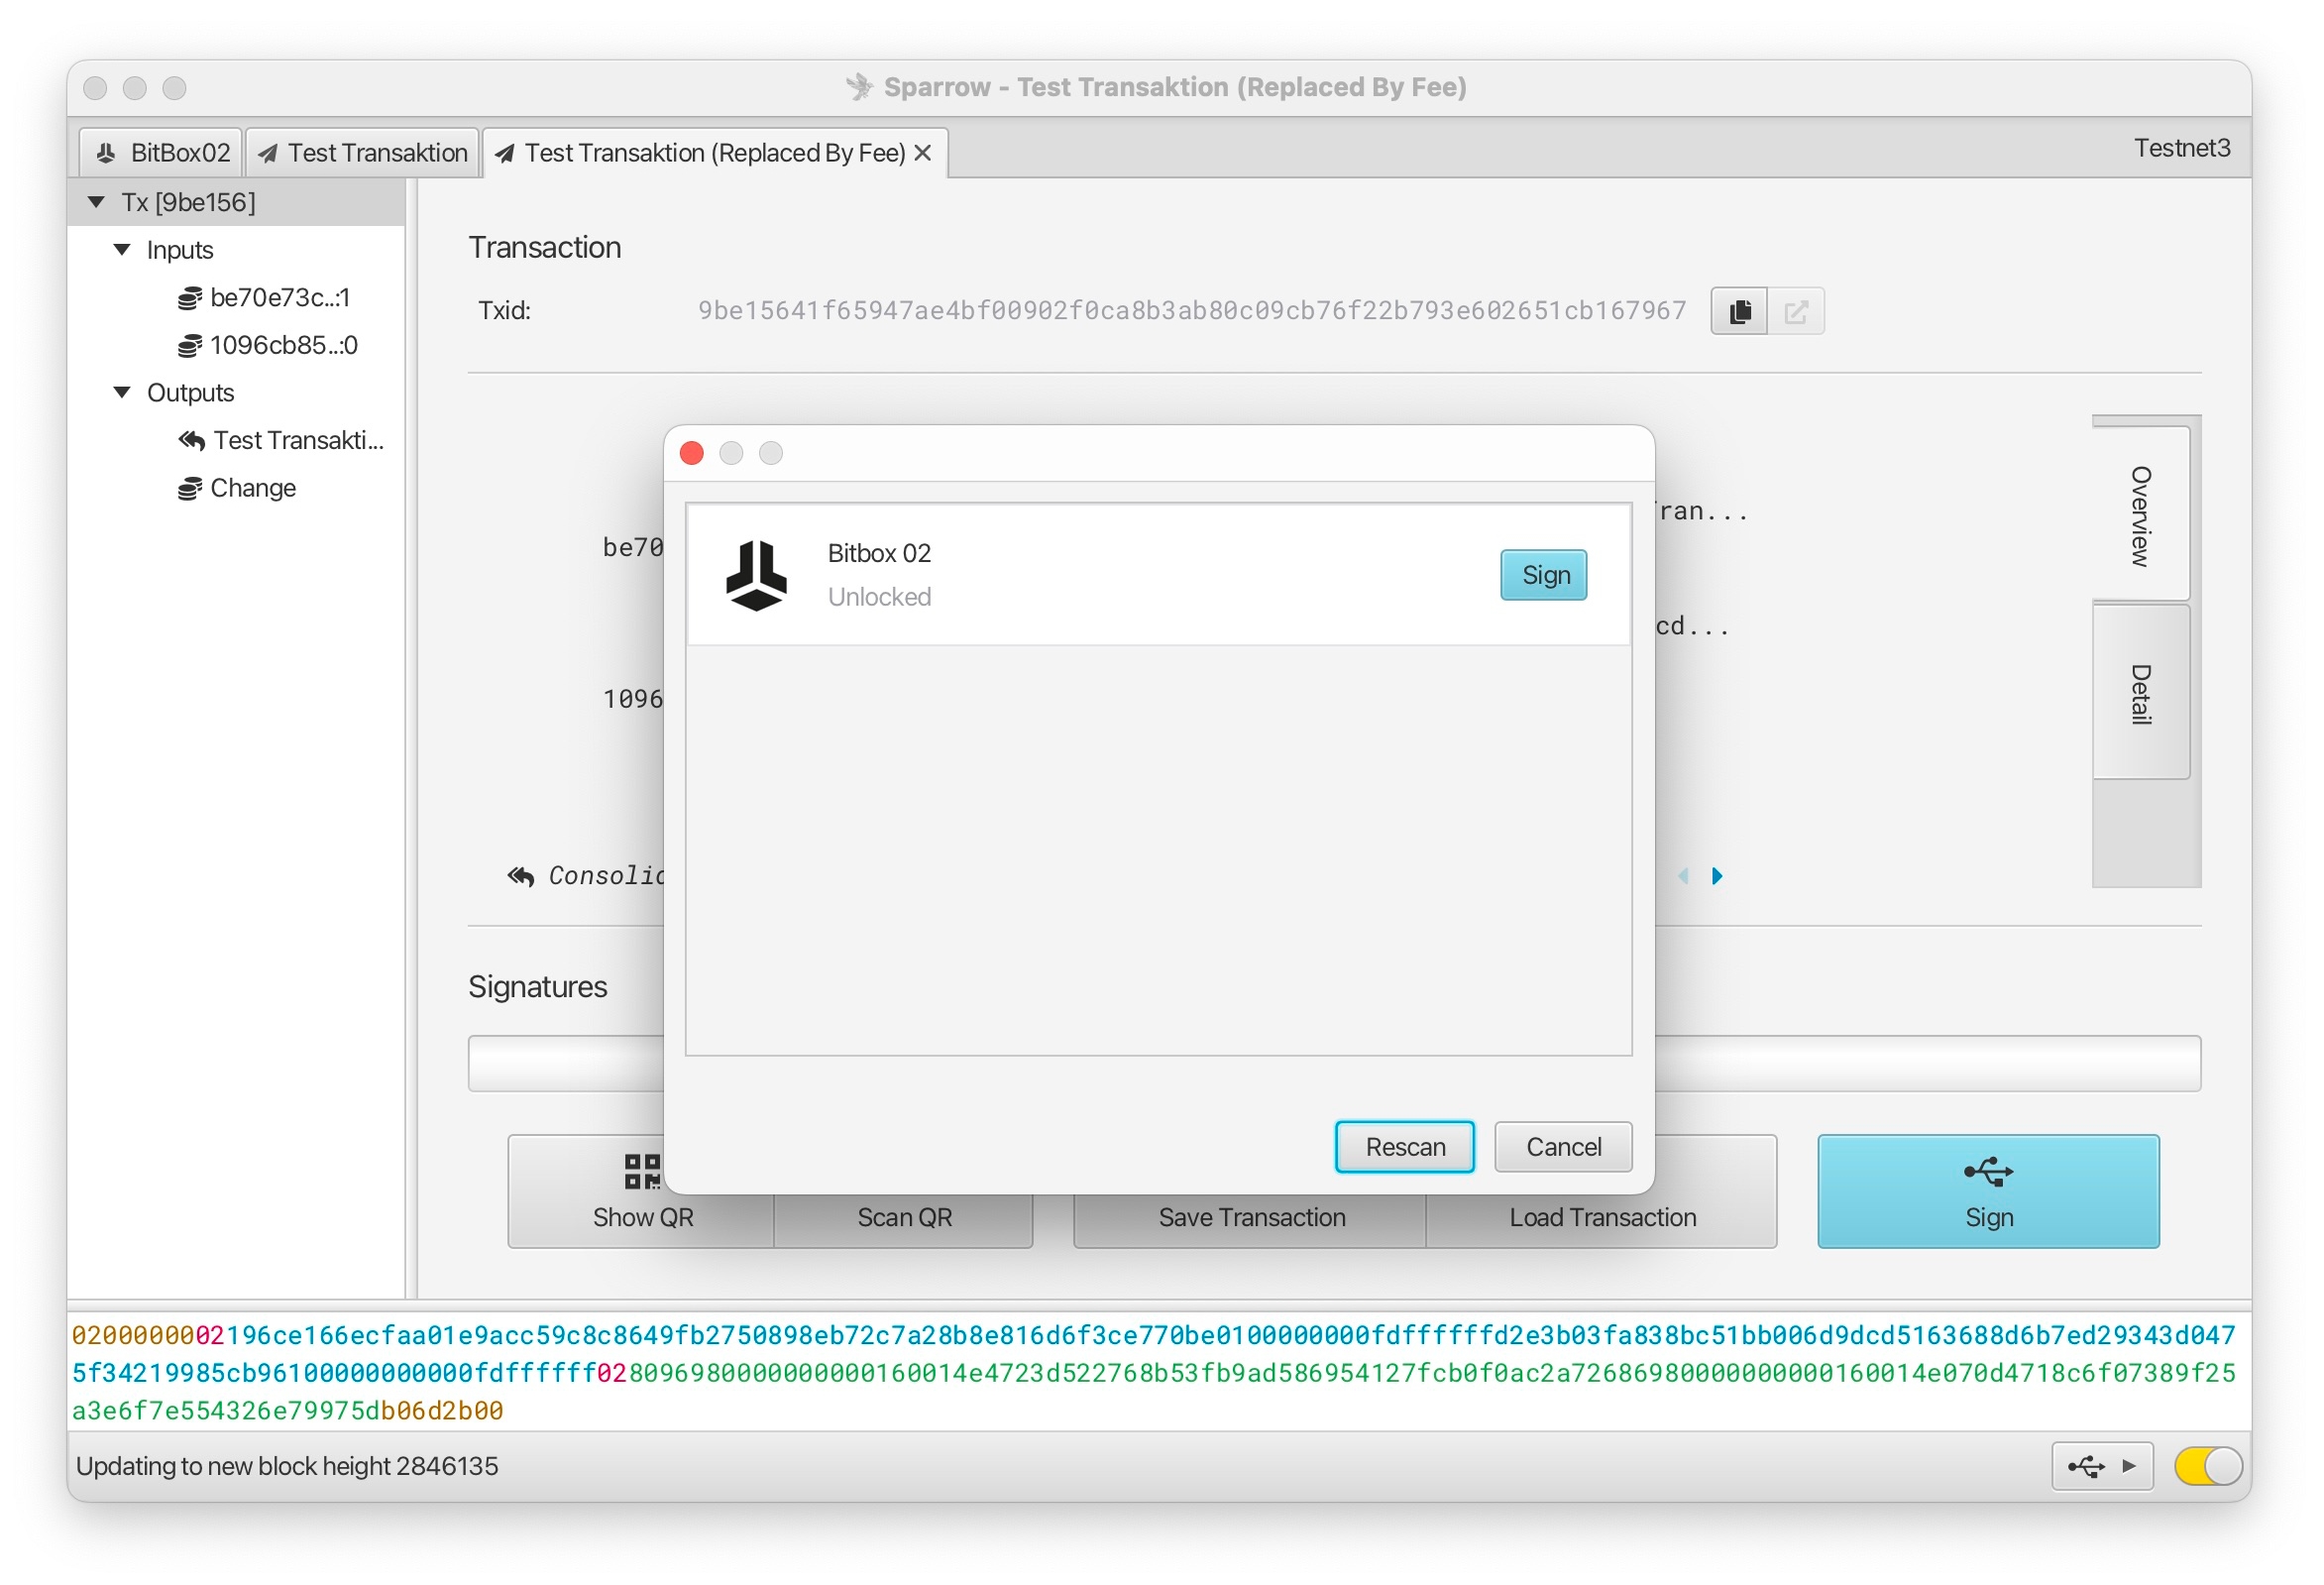This screenshot has height=1585, width=2324.
Task: Open txid in block explorer icon
Action: click(1795, 312)
